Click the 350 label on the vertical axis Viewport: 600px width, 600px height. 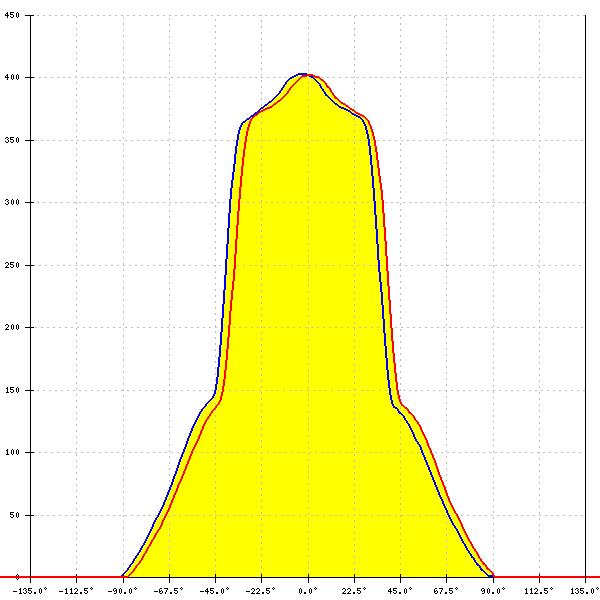click(12, 140)
